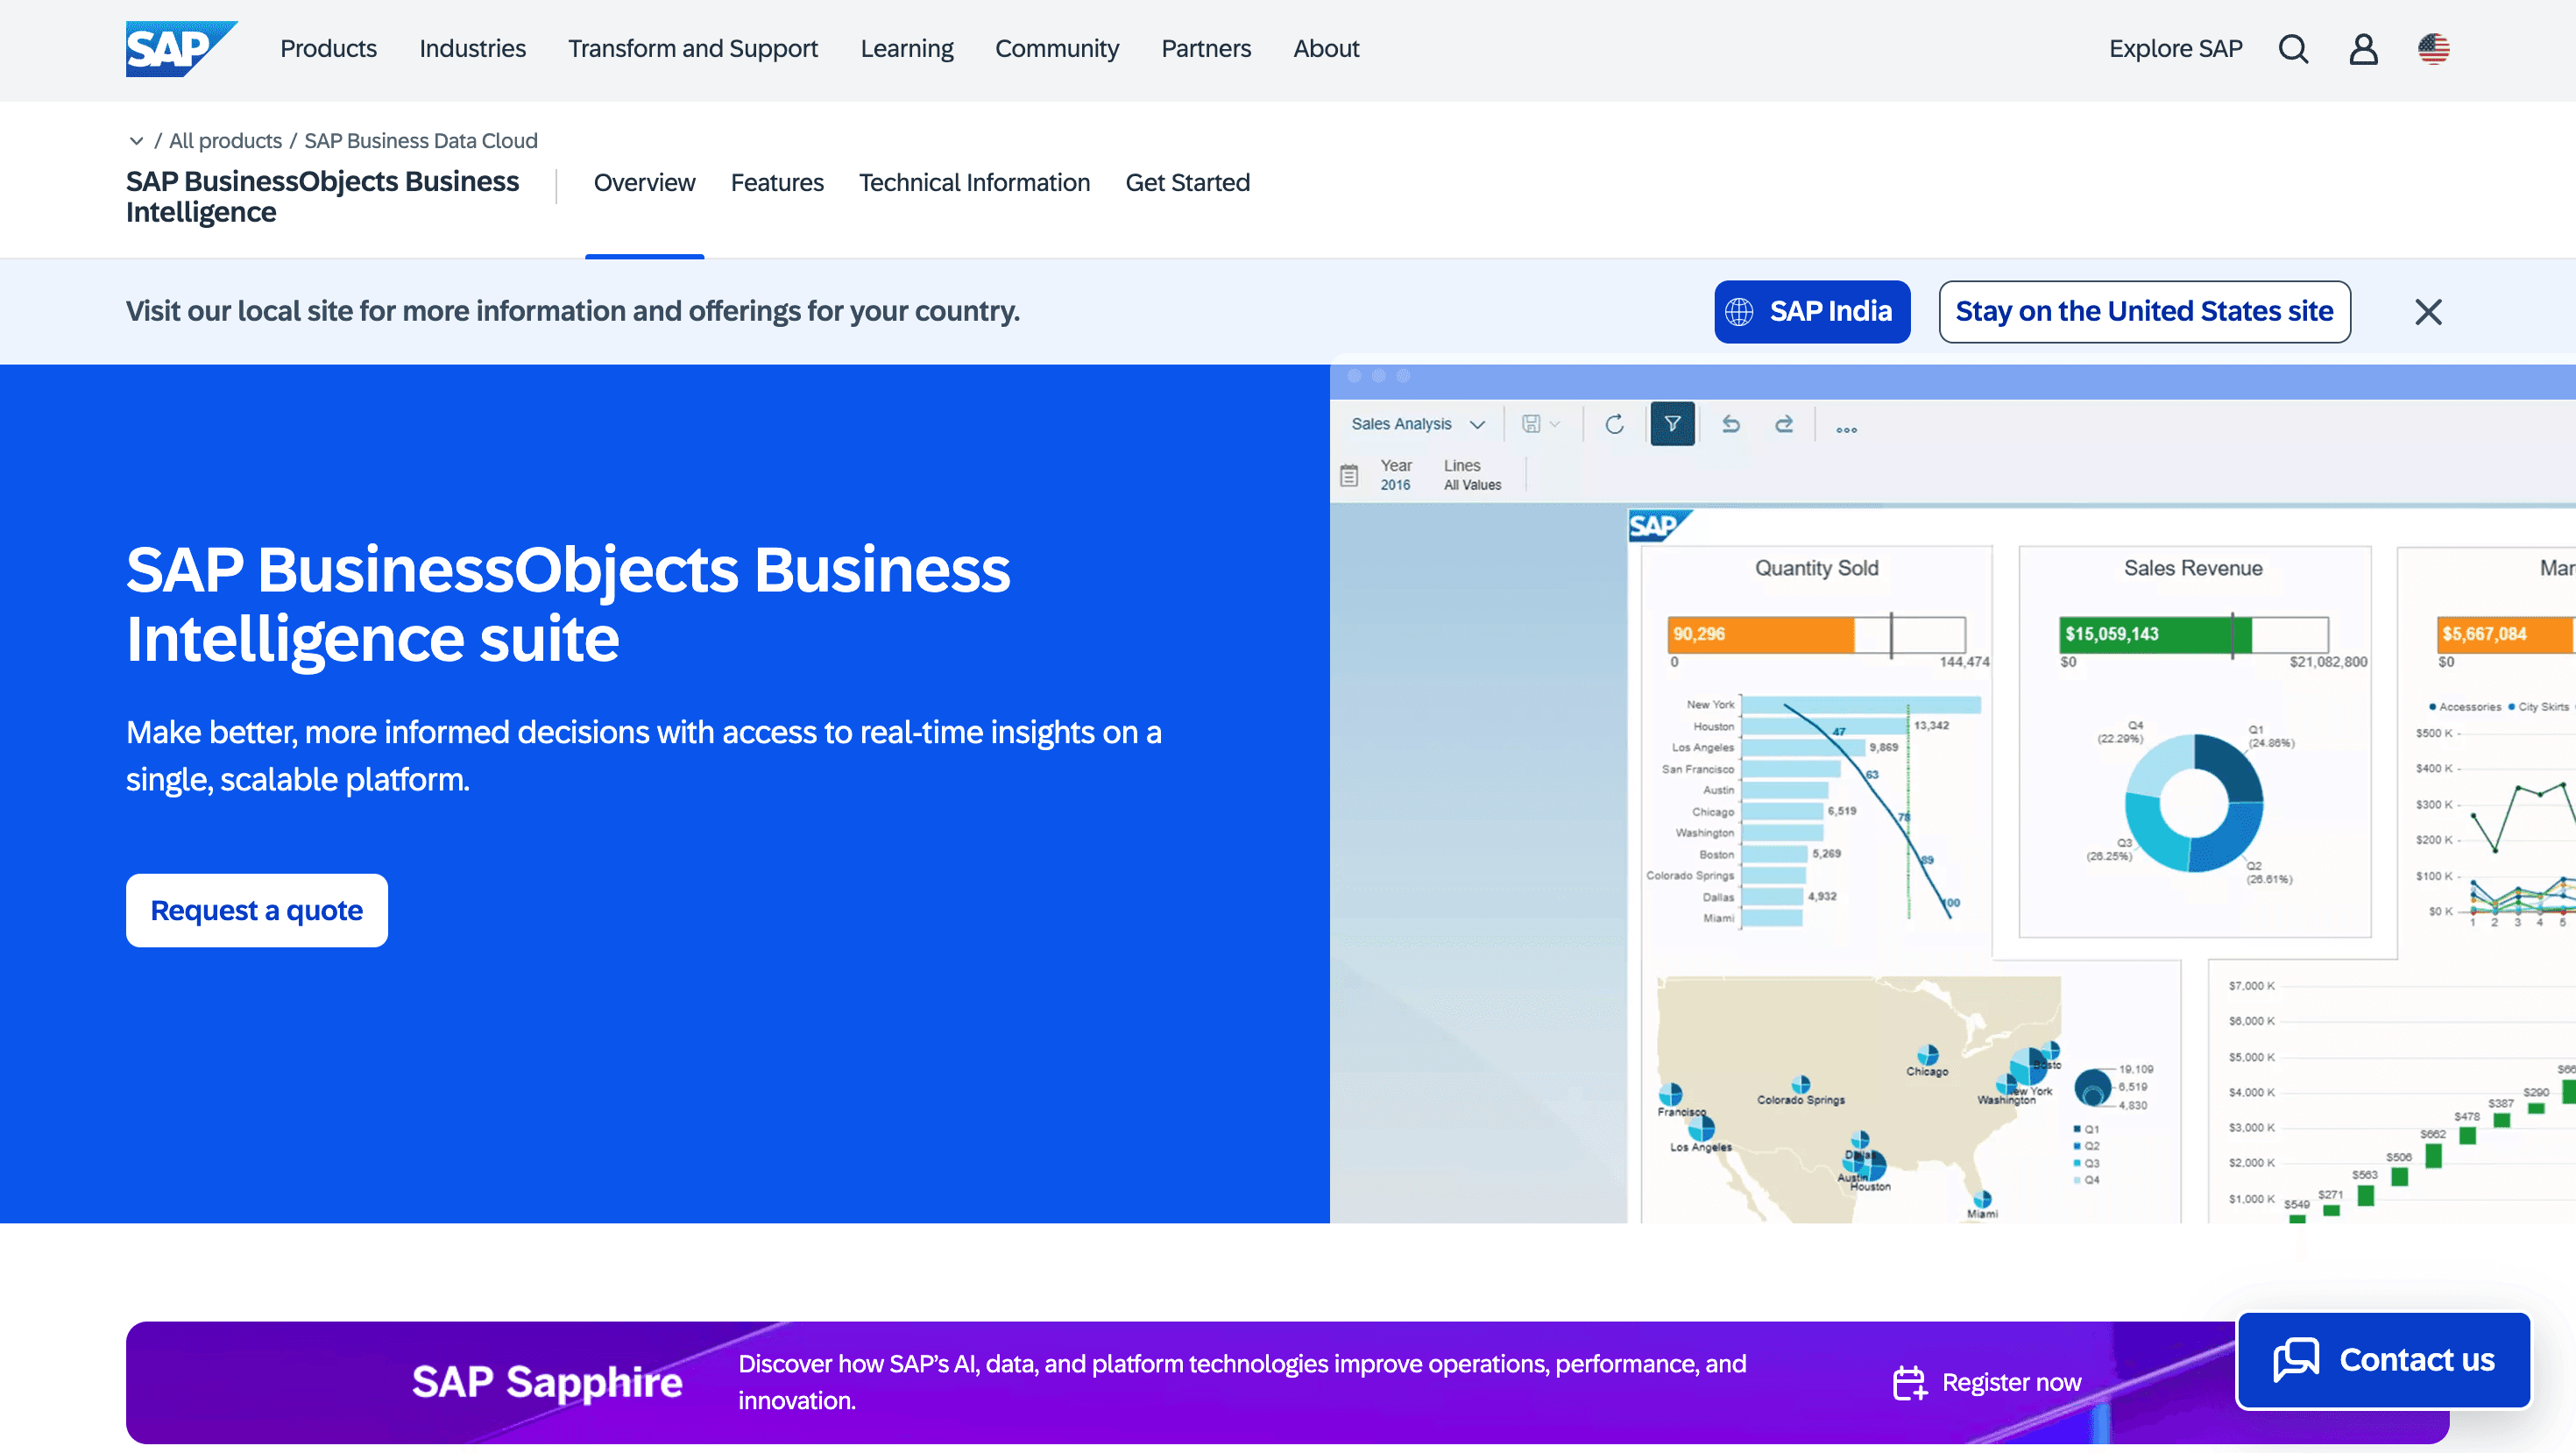Choose Stay on the United States site
2576x1453 pixels.
coord(2144,311)
